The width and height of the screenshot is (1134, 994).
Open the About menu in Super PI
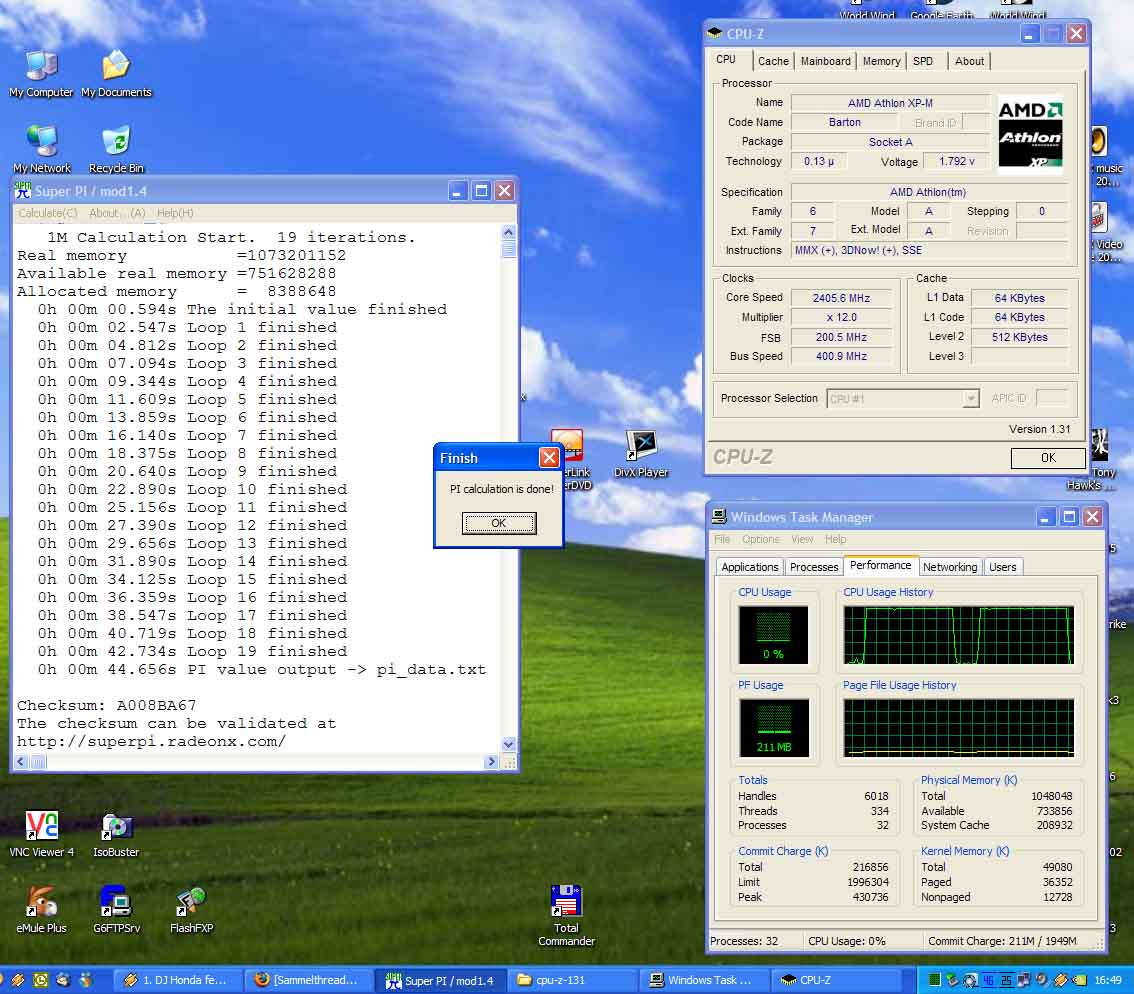pos(117,213)
